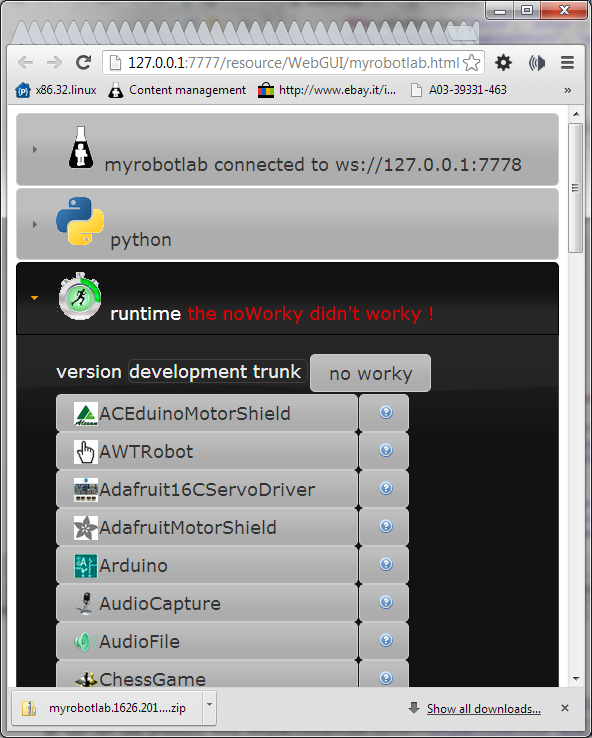This screenshot has width=592, height=738.
Task: Click Show all downloads link
Action: [x=483, y=709]
